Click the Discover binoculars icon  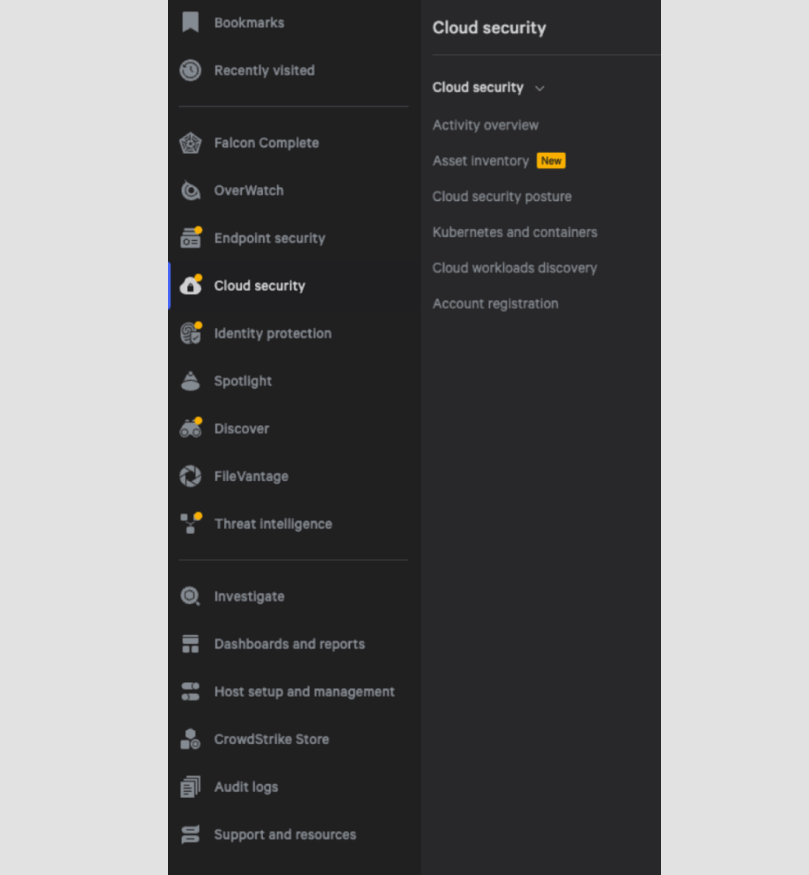pyautogui.click(x=190, y=429)
